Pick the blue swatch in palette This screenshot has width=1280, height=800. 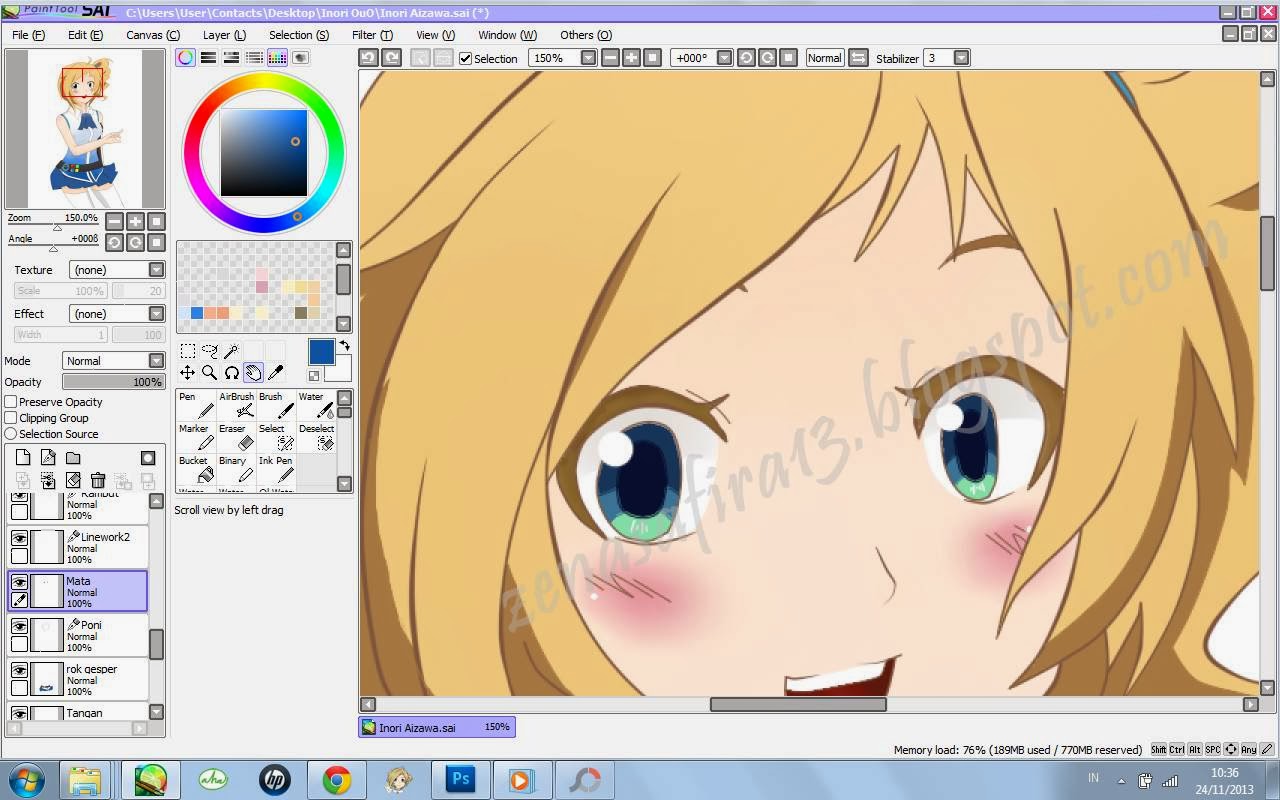pyautogui.click(x=197, y=313)
